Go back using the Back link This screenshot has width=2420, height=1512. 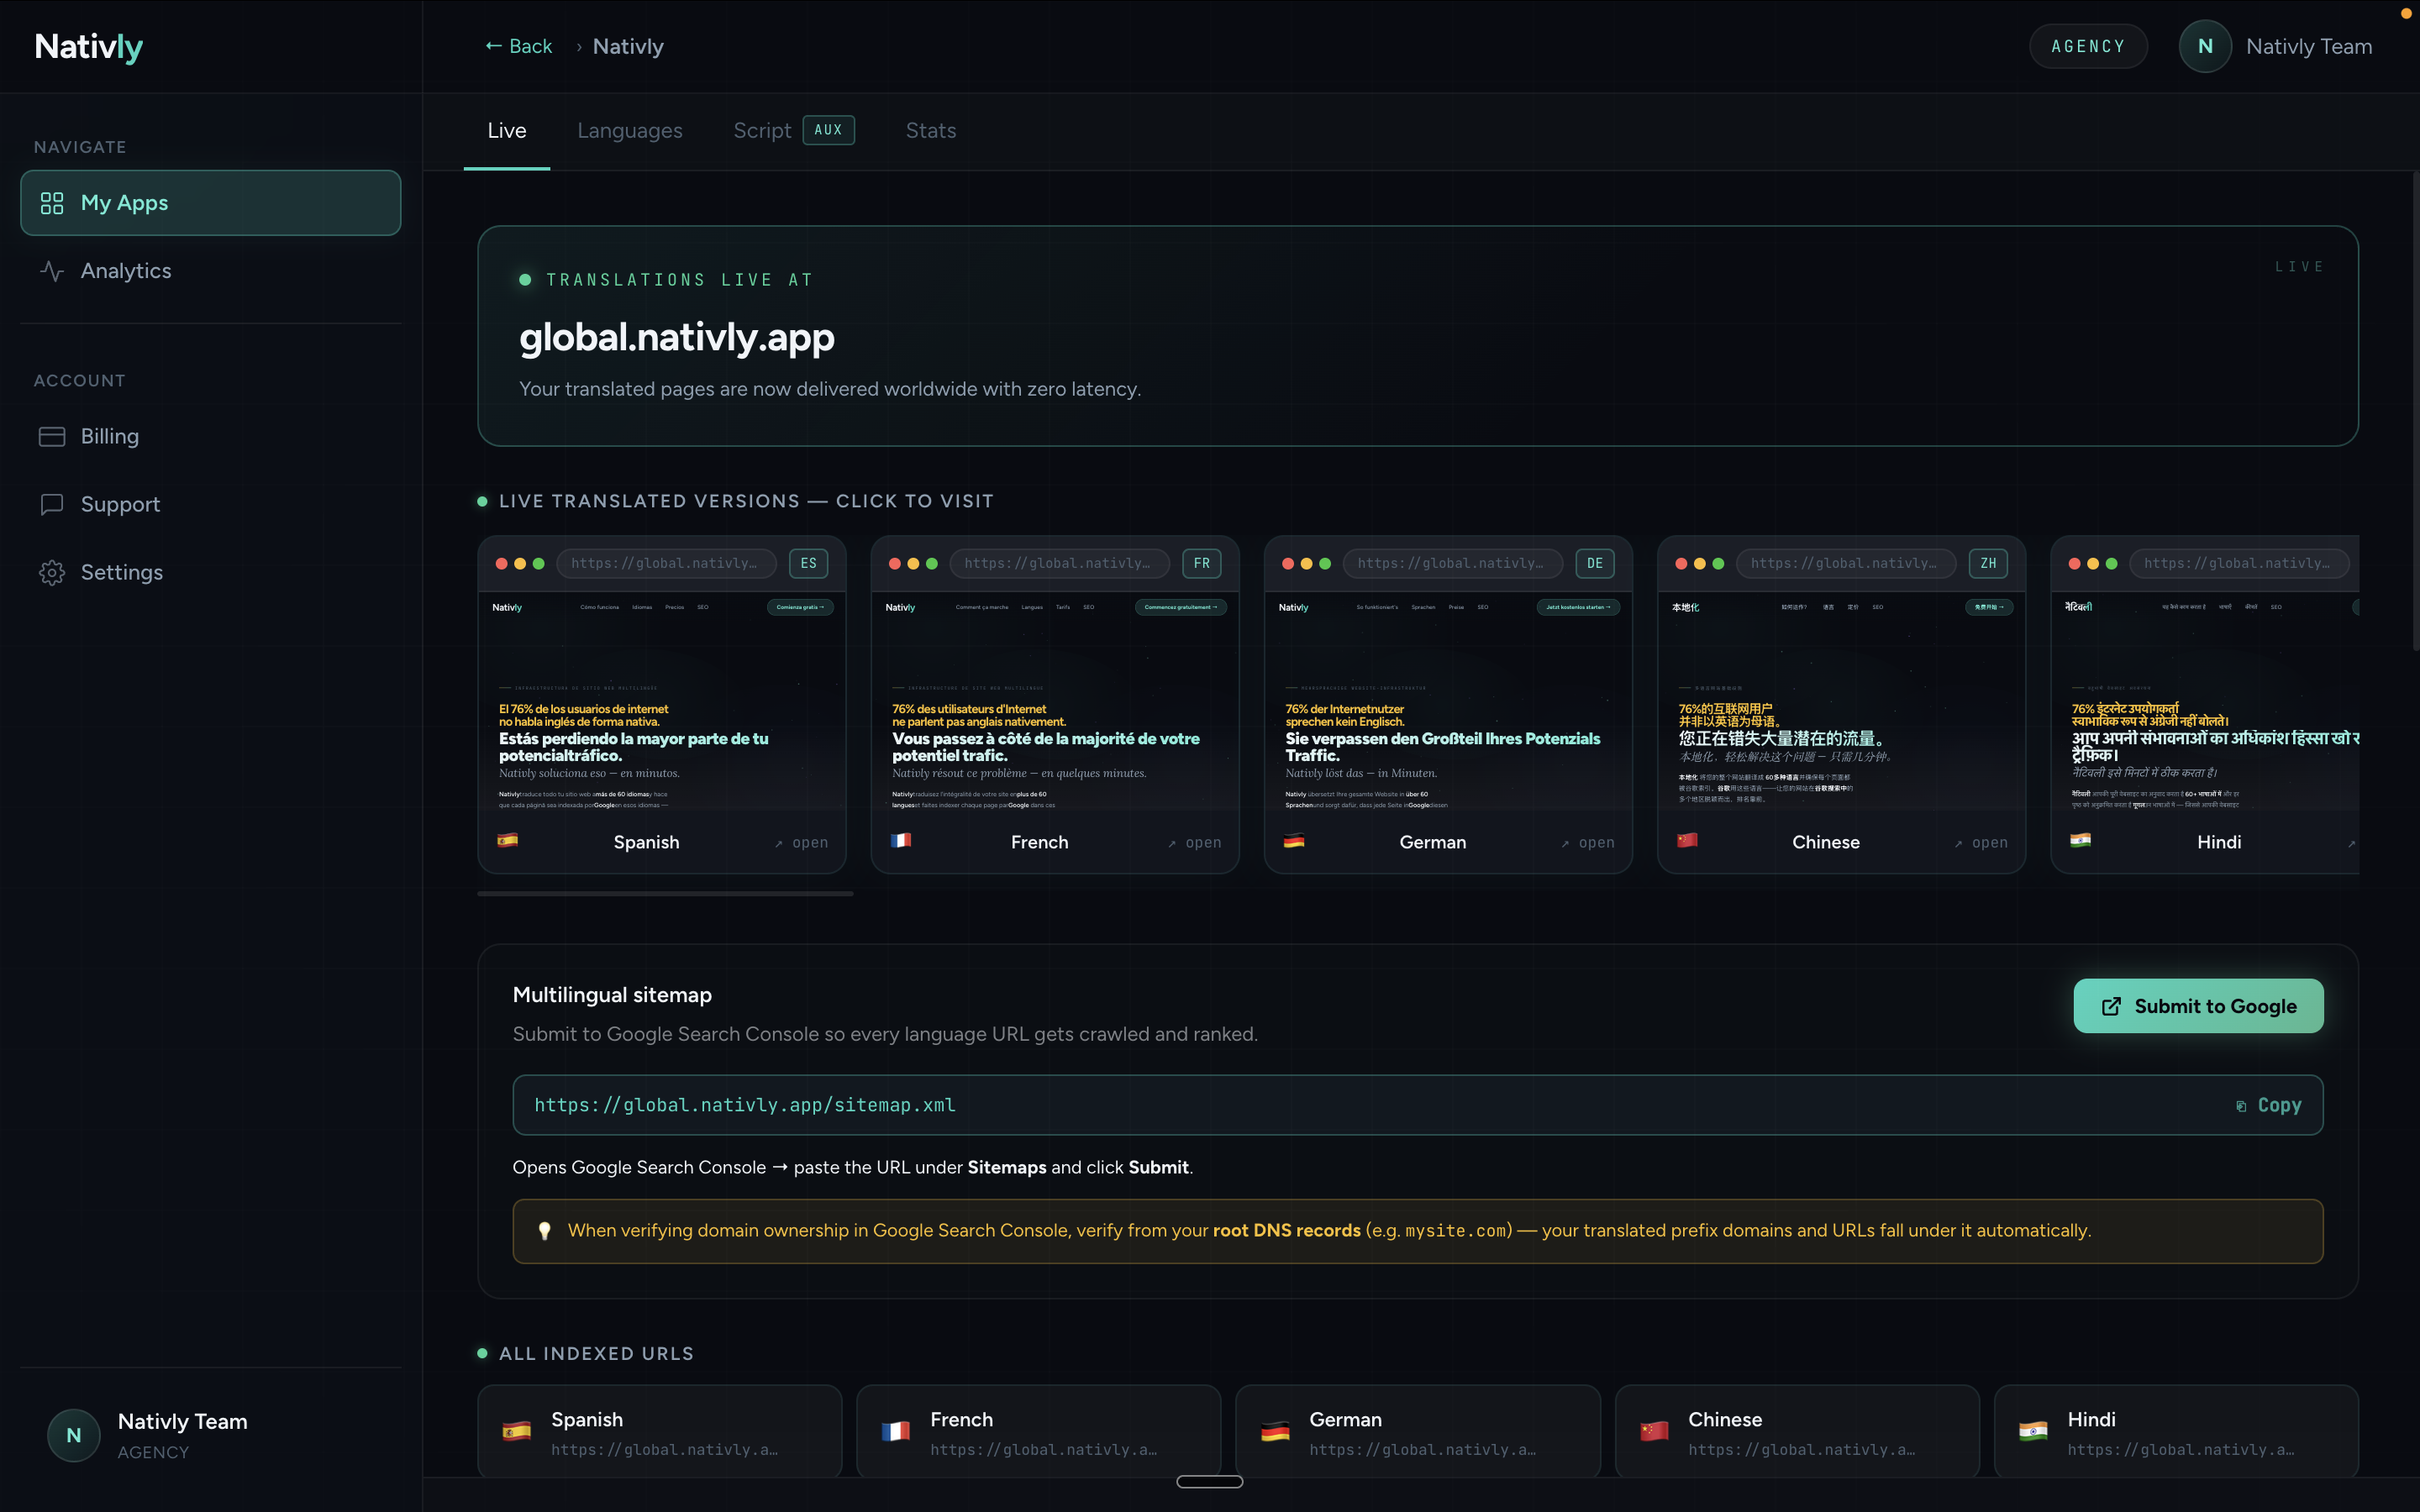[518, 46]
